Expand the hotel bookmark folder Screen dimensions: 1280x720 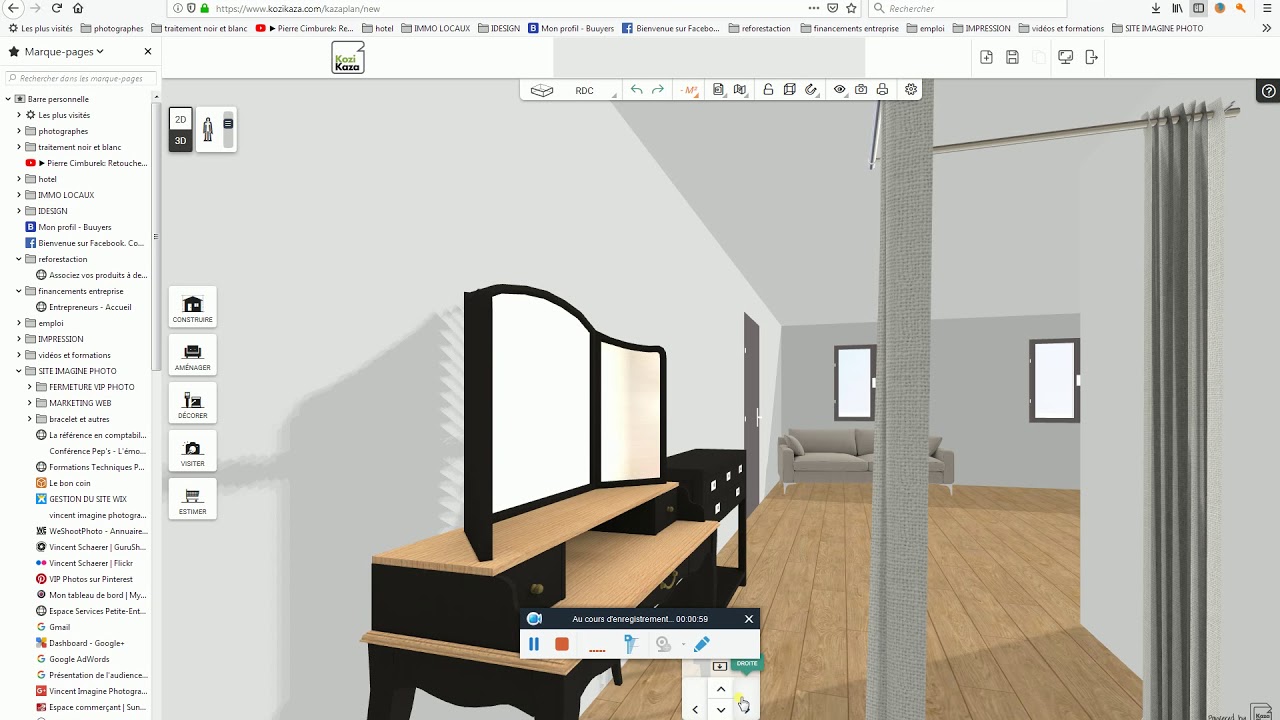tap(18, 179)
